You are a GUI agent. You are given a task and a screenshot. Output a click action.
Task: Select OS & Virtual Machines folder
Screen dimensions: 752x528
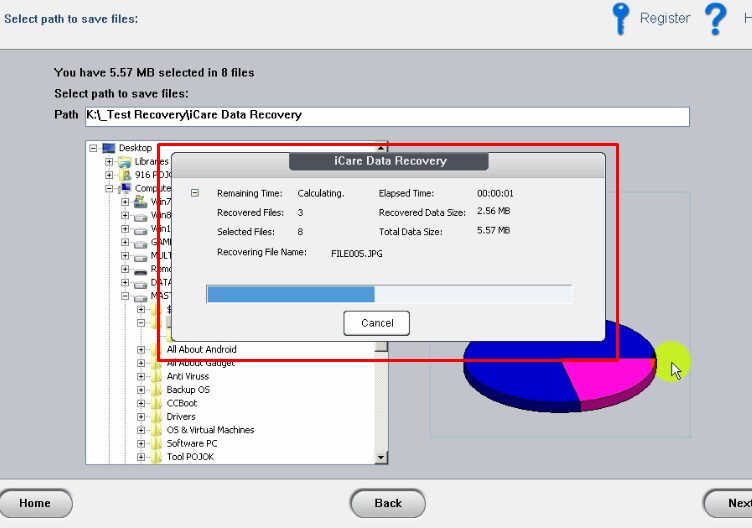click(210, 430)
